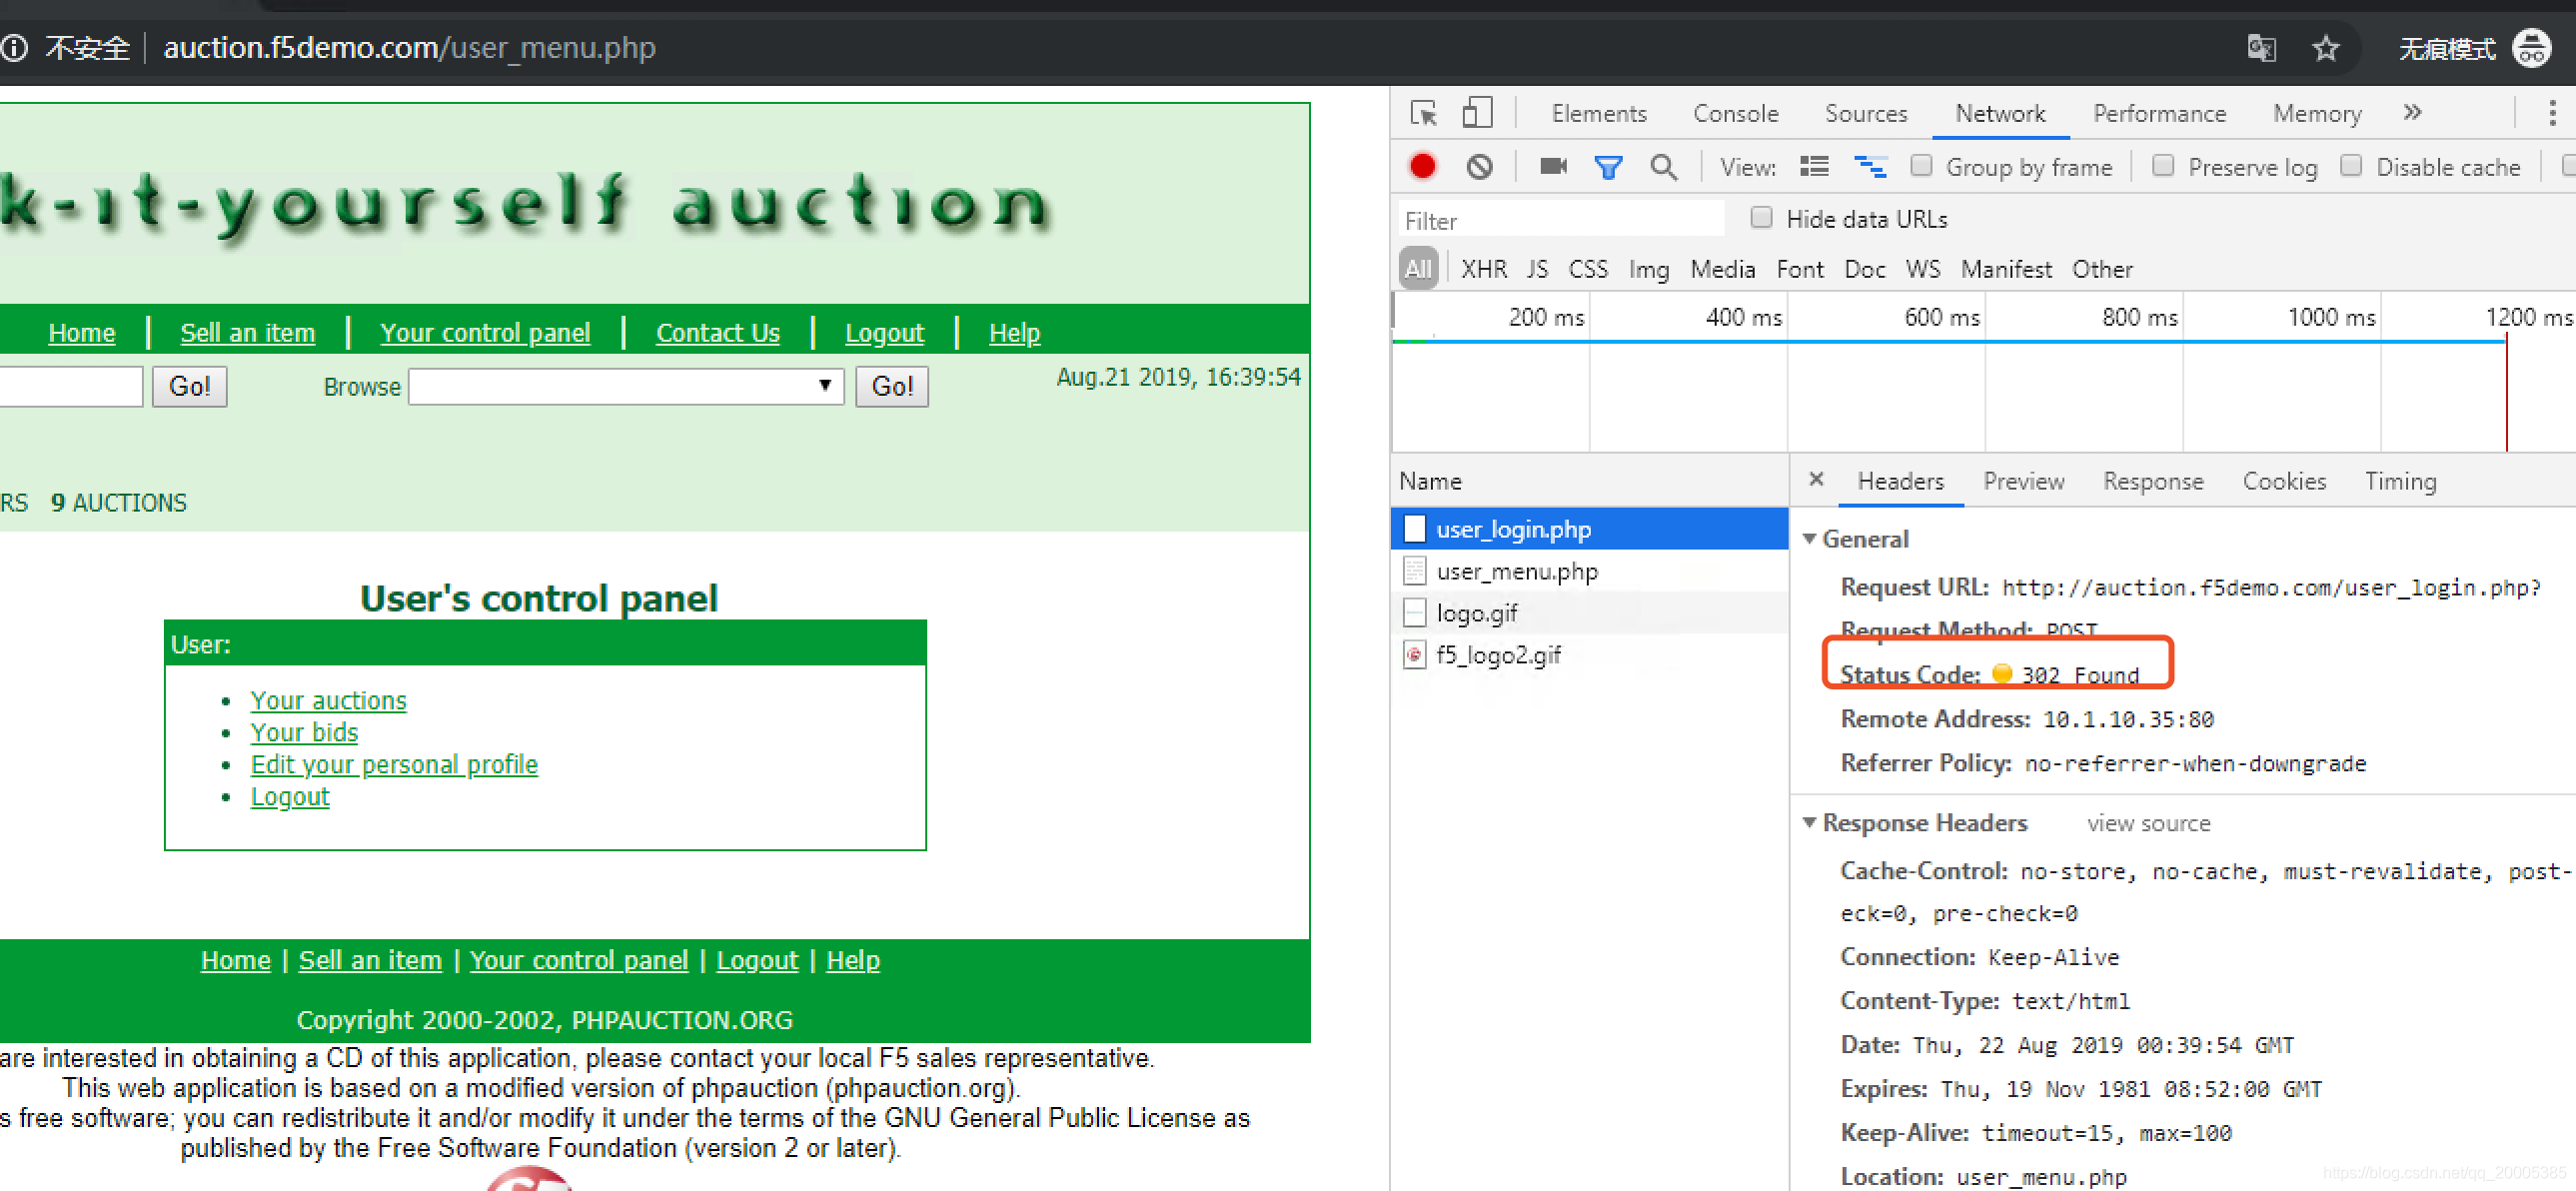
Task: Click the inspect element picker icon
Action: tap(1423, 113)
